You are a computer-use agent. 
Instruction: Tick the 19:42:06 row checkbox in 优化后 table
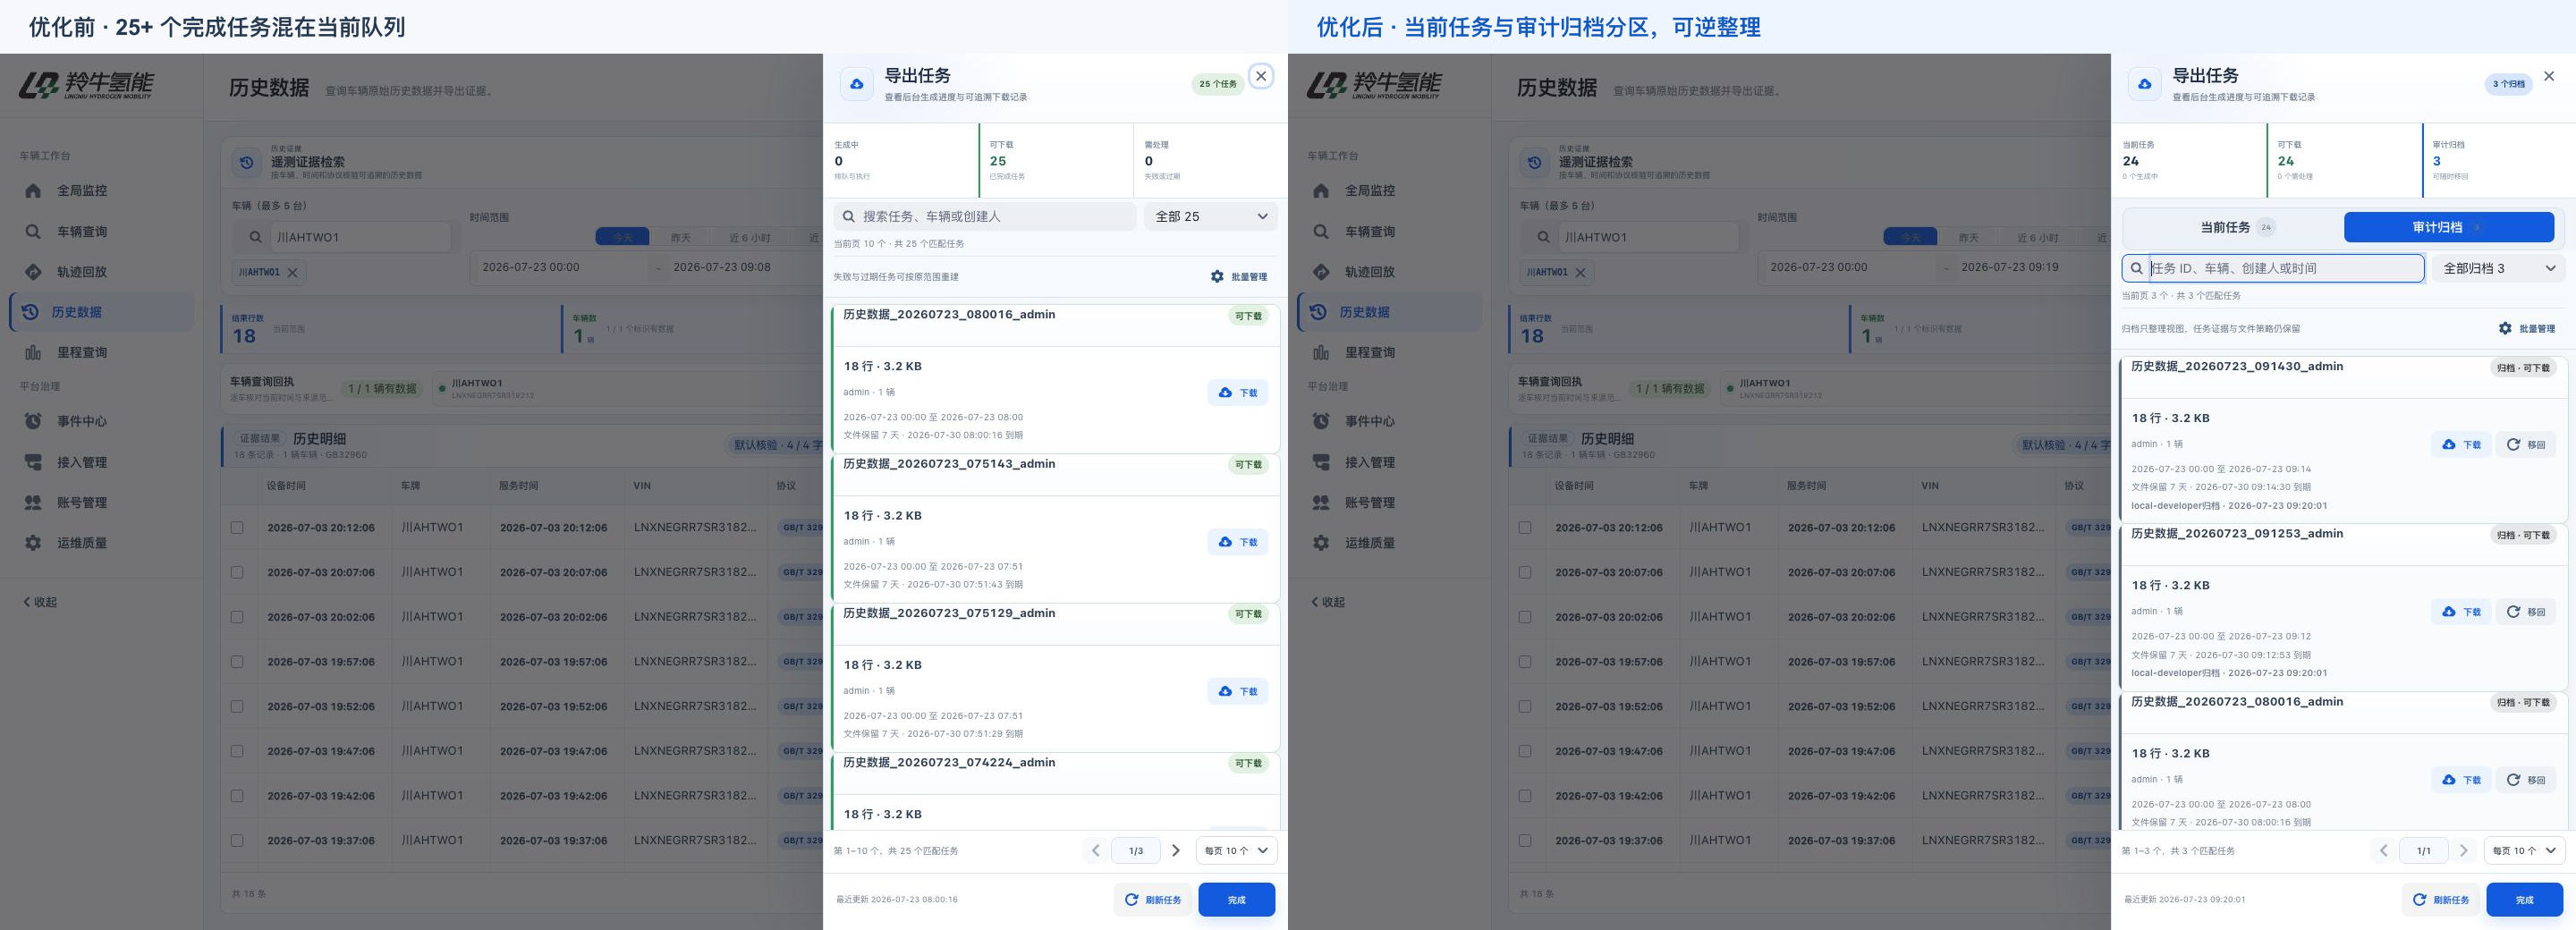pos(1525,796)
